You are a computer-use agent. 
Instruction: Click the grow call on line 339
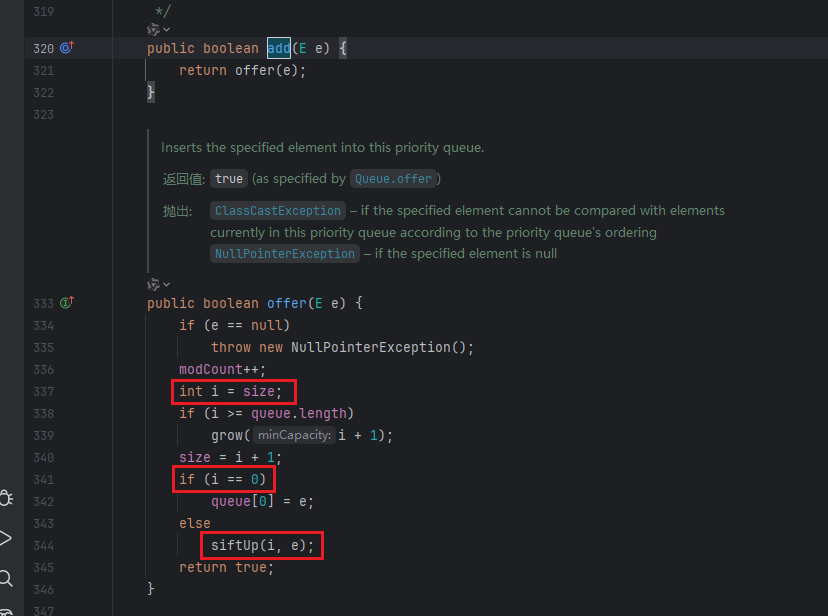[226, 435]
